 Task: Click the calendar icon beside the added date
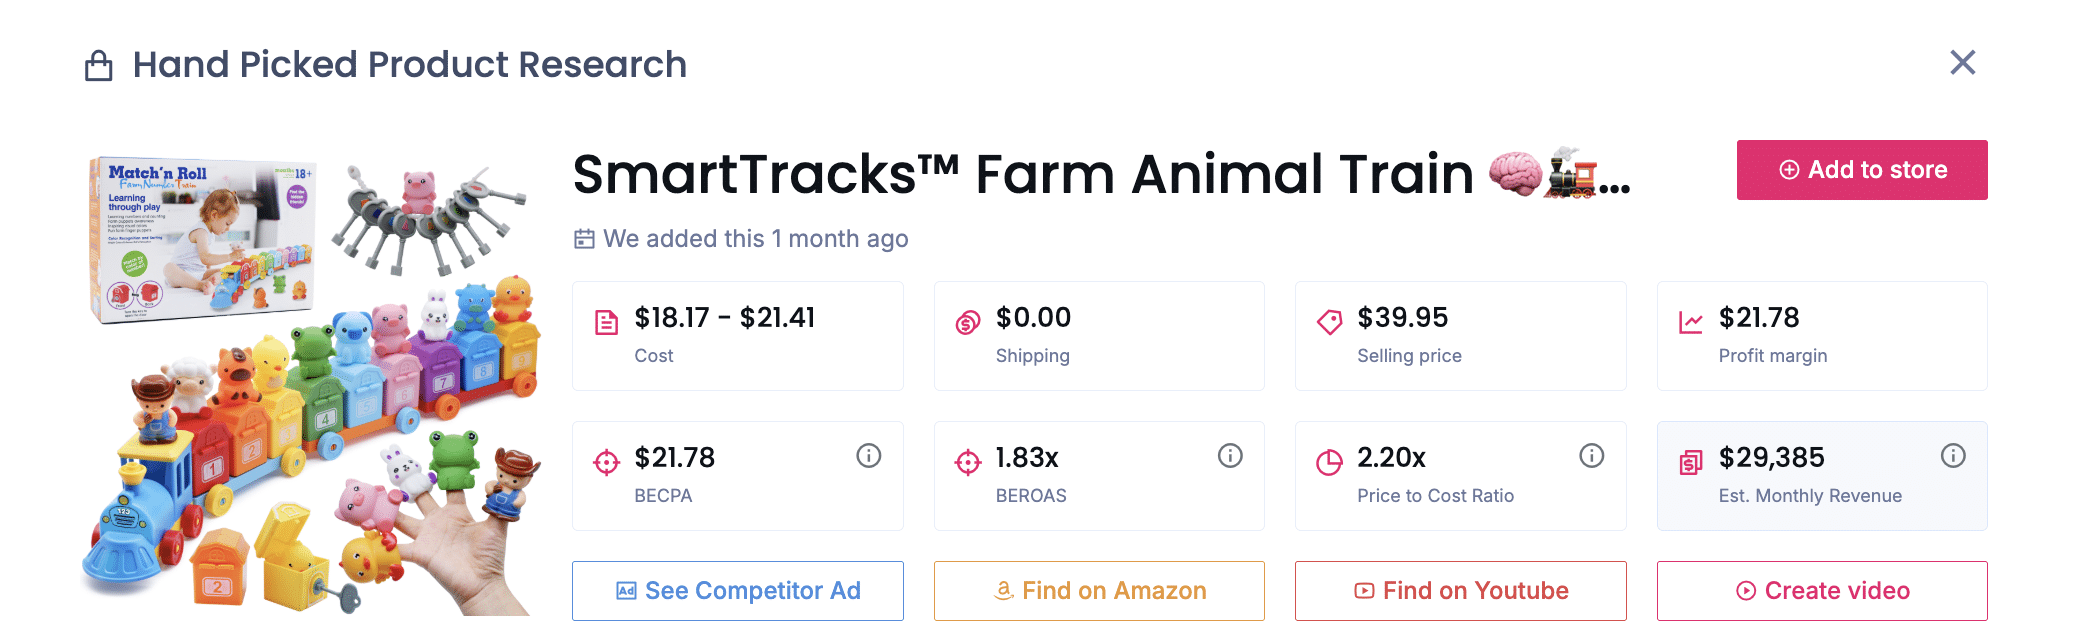pos(586,239)
